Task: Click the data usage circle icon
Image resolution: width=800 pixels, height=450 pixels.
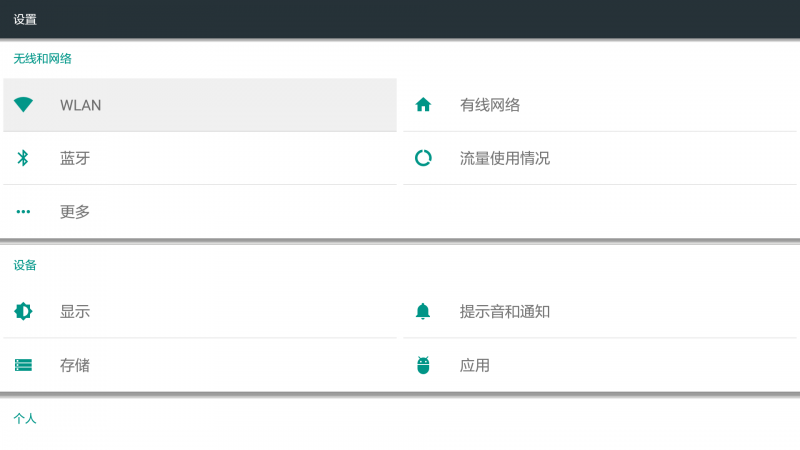Action: 423,158
